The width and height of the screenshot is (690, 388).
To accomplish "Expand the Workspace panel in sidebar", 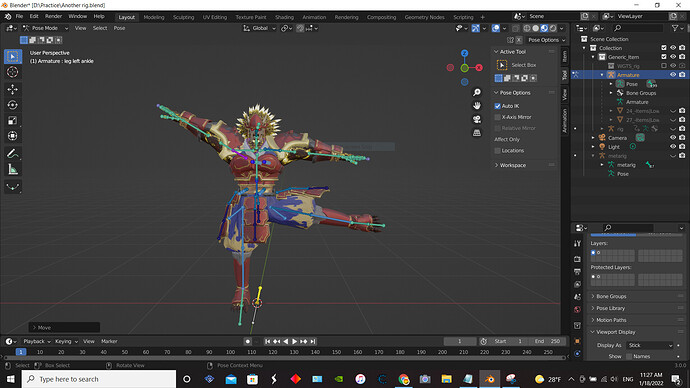I will pyautogui.click(x=512, y=165).
